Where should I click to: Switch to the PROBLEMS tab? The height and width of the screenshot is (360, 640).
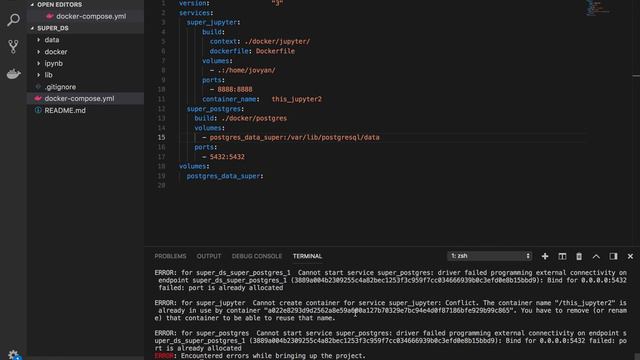pyautogui.click(x=170, y=256)
